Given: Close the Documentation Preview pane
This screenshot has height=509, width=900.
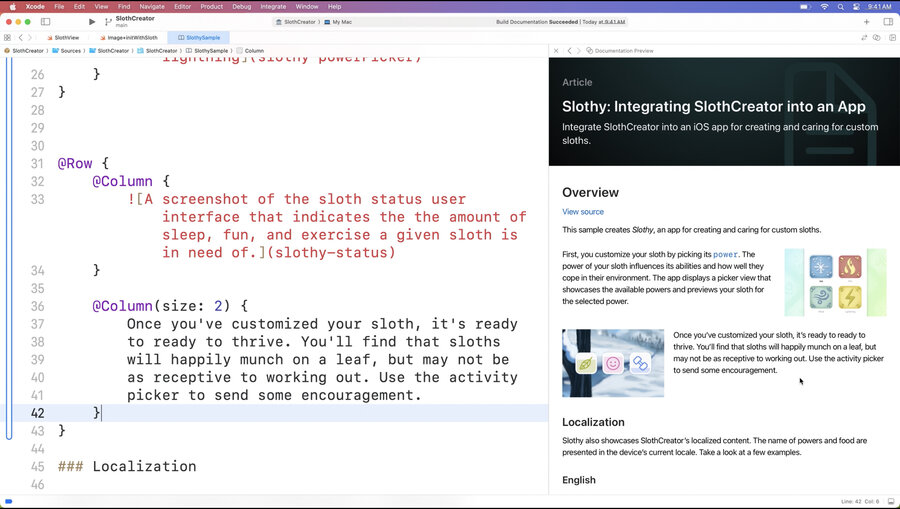Looking at the screenshot, I should tap(556, 50).
